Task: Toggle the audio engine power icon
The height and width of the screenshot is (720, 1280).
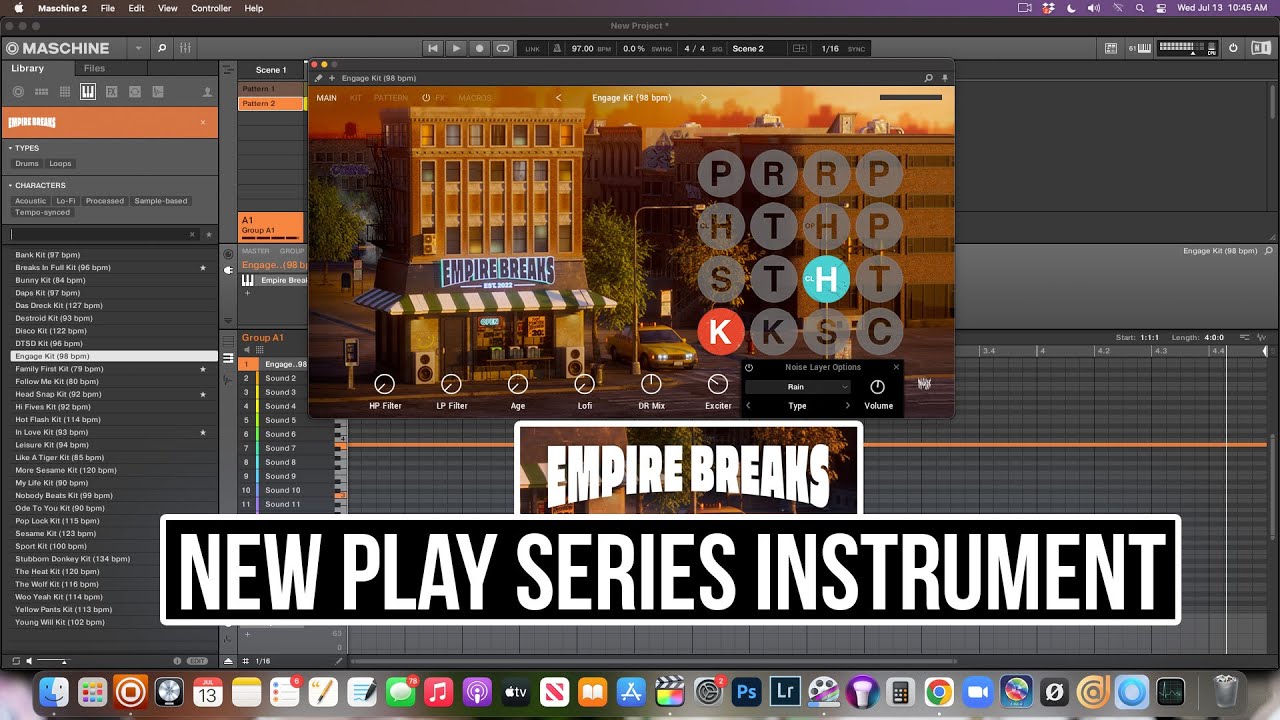Action: 1233,48
